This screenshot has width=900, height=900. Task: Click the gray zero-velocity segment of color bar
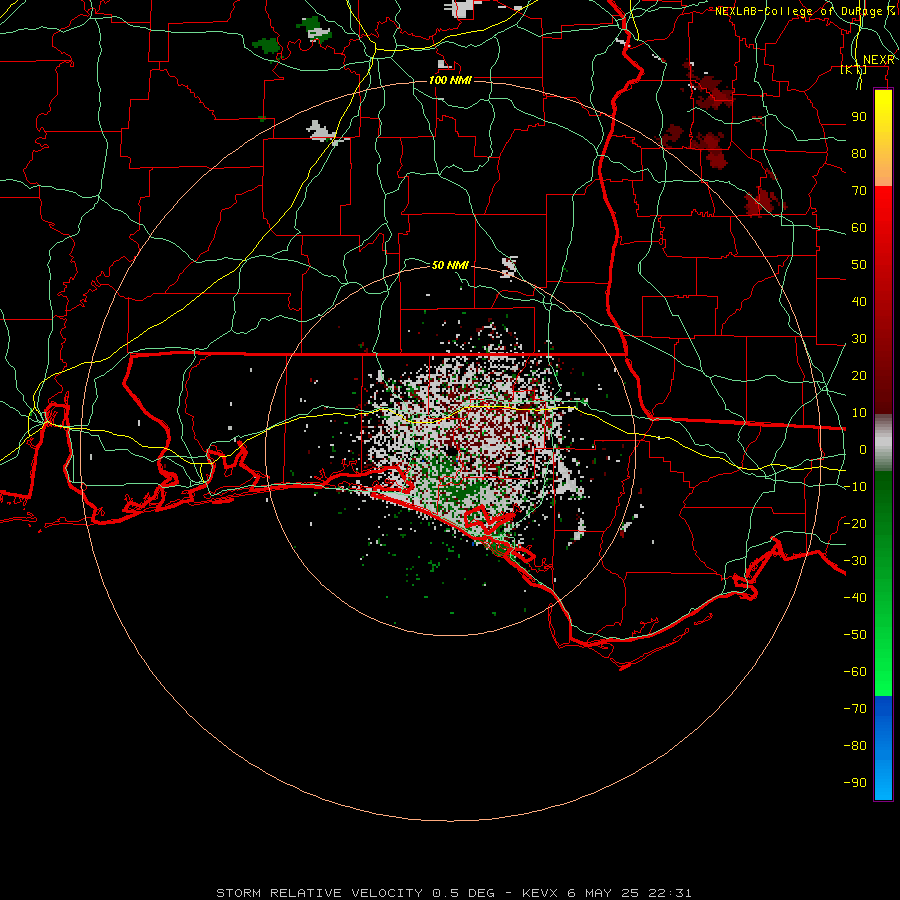coord(883,442)
